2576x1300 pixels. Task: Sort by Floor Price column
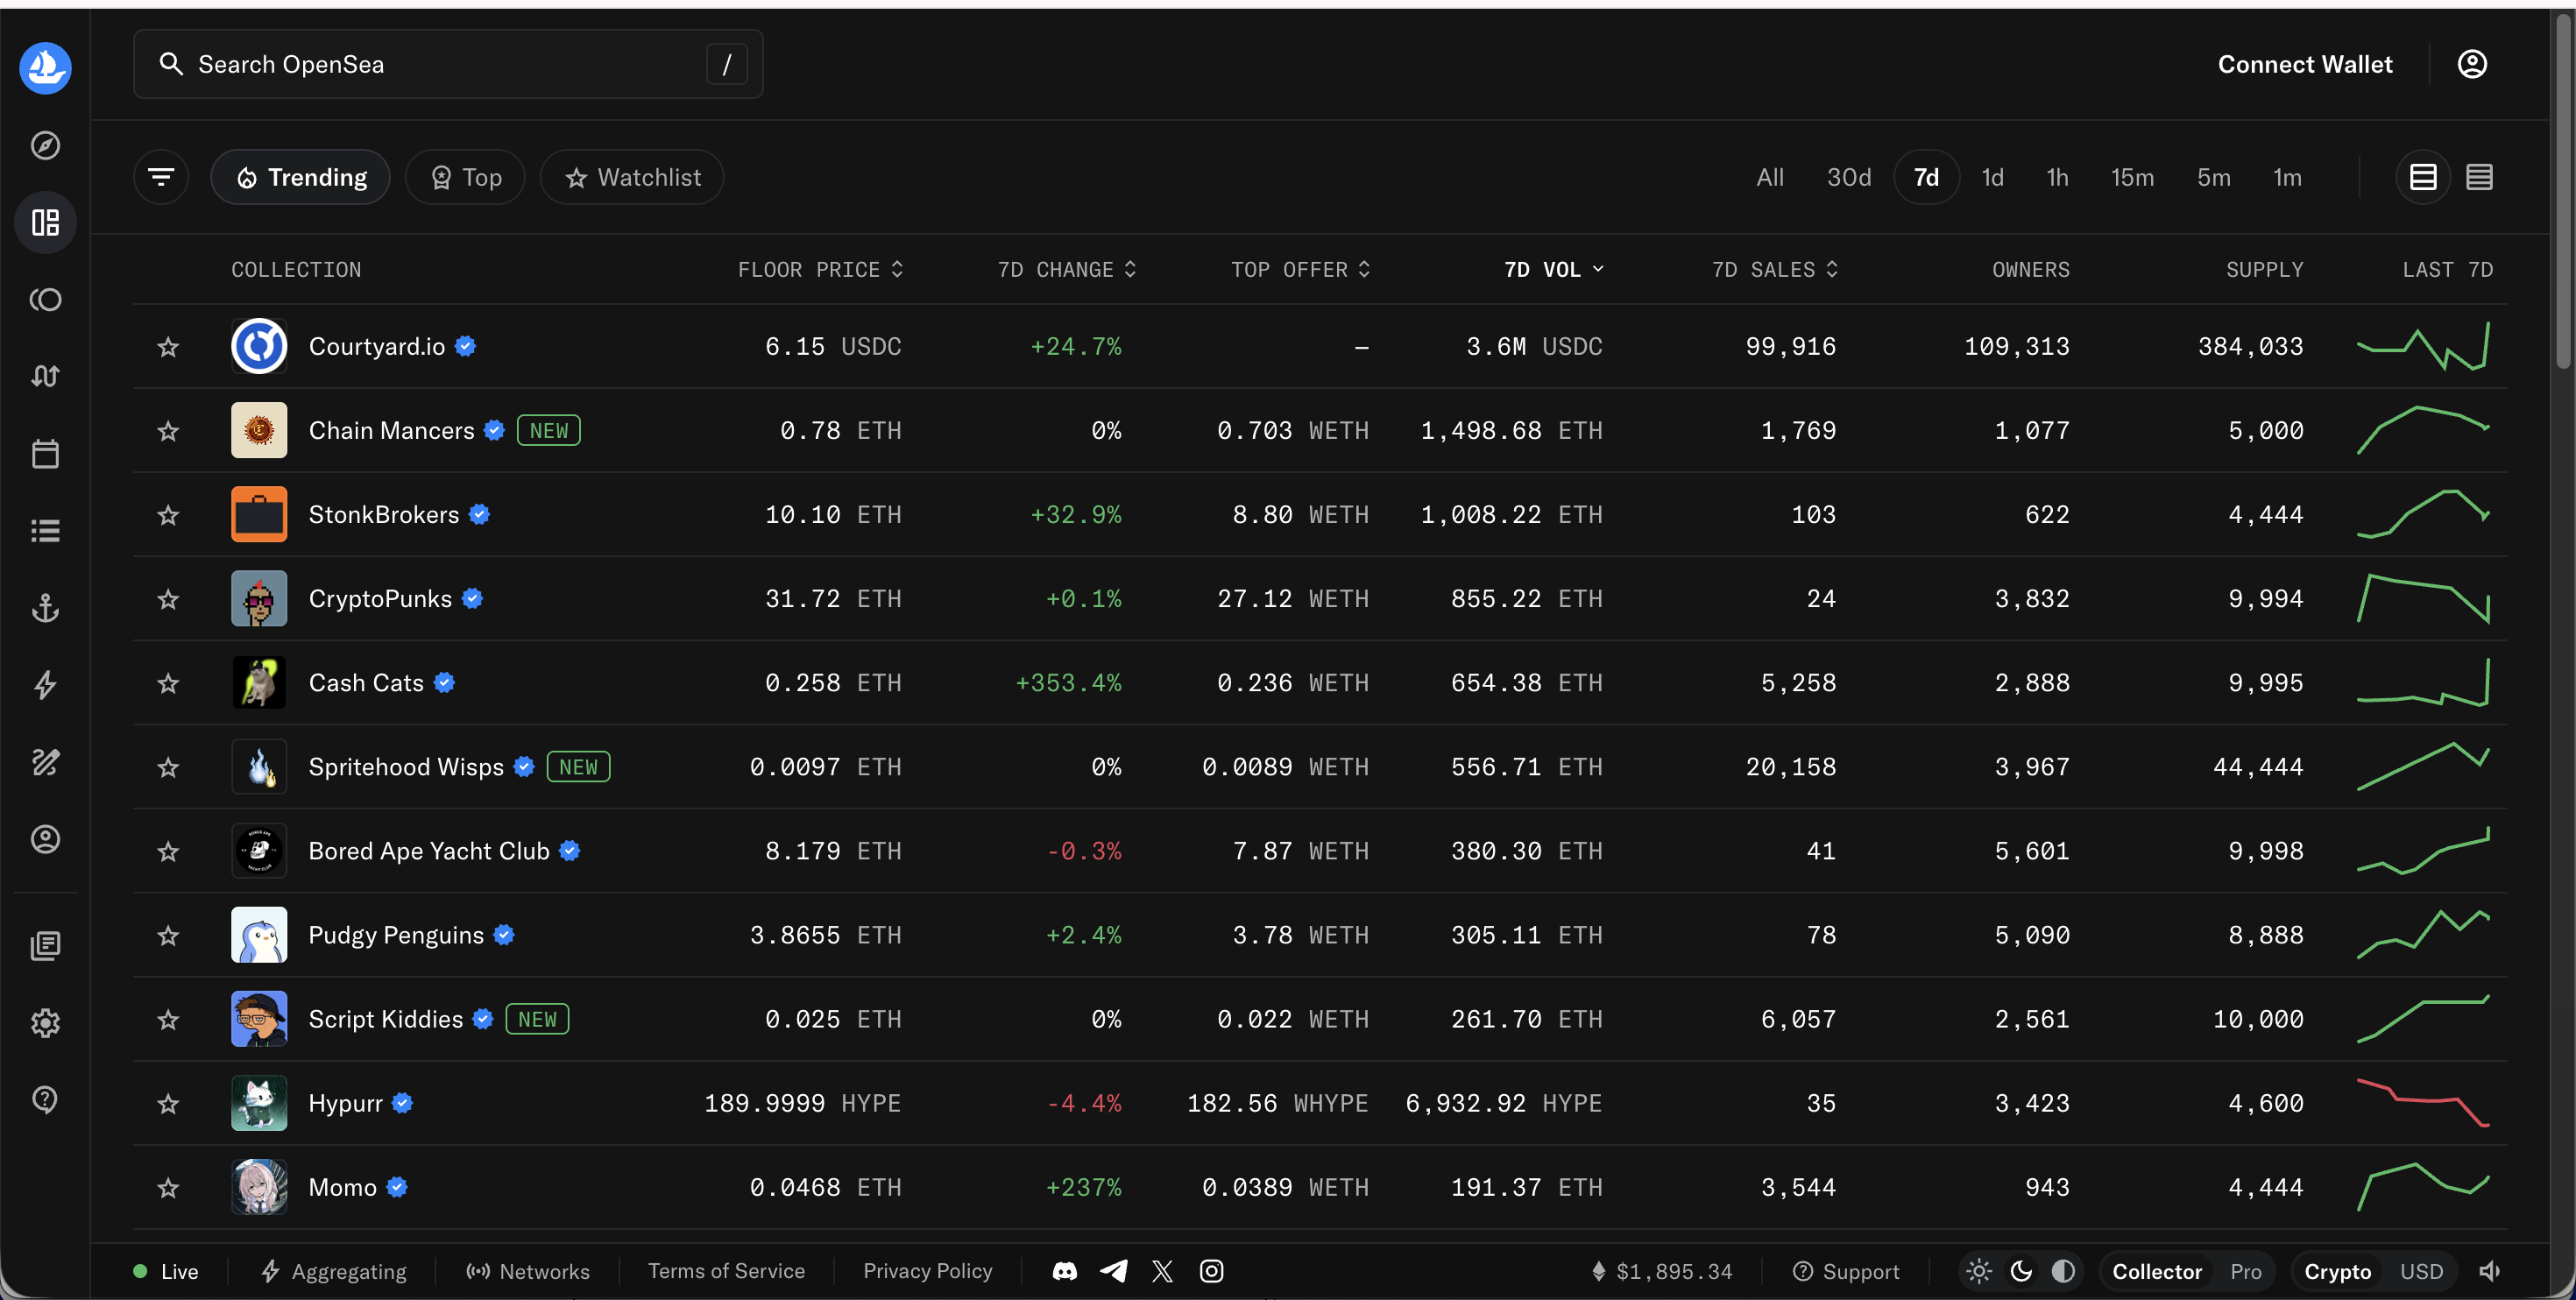click(820, 269)
